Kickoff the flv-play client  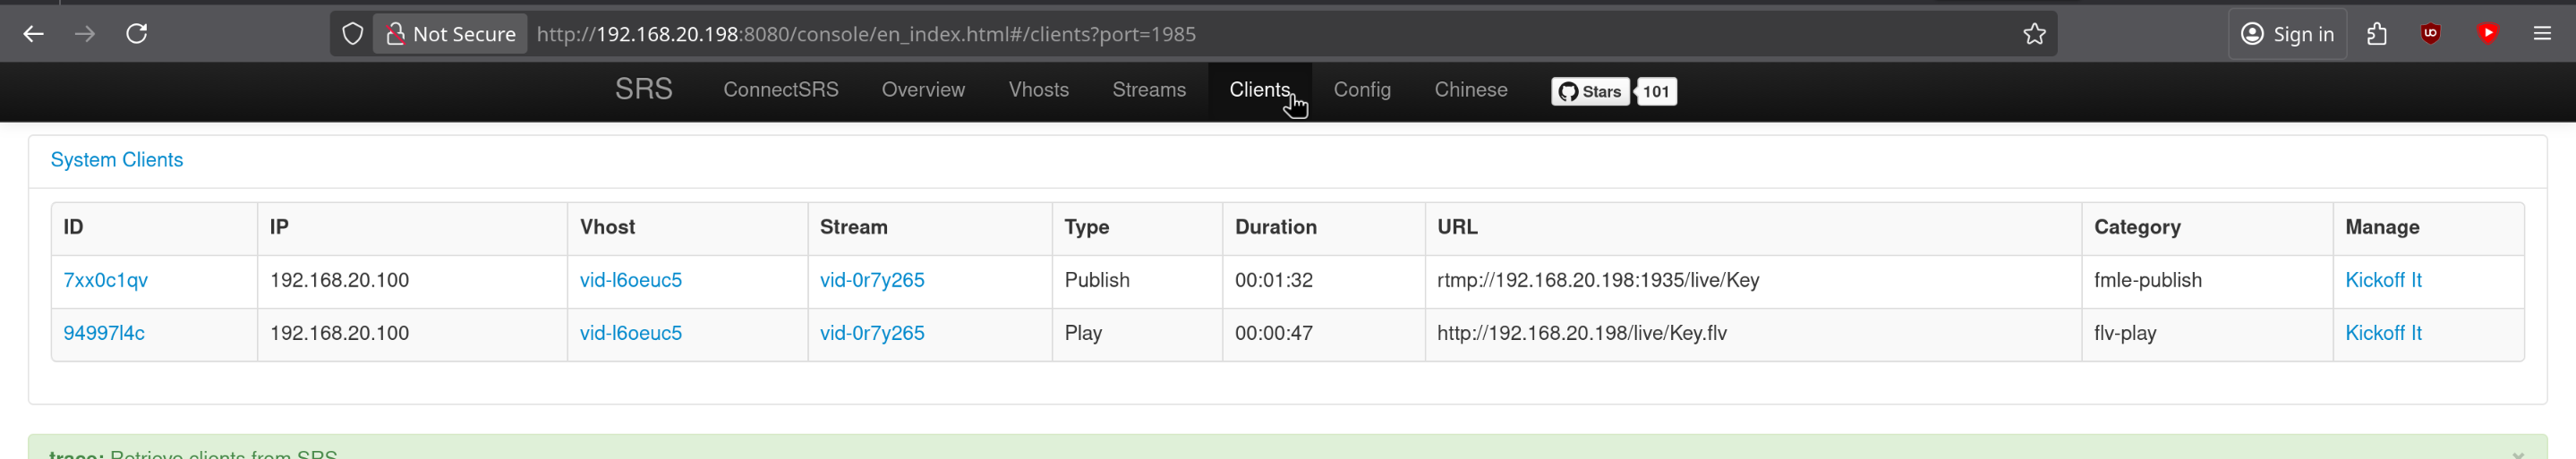pos(2383,333)
